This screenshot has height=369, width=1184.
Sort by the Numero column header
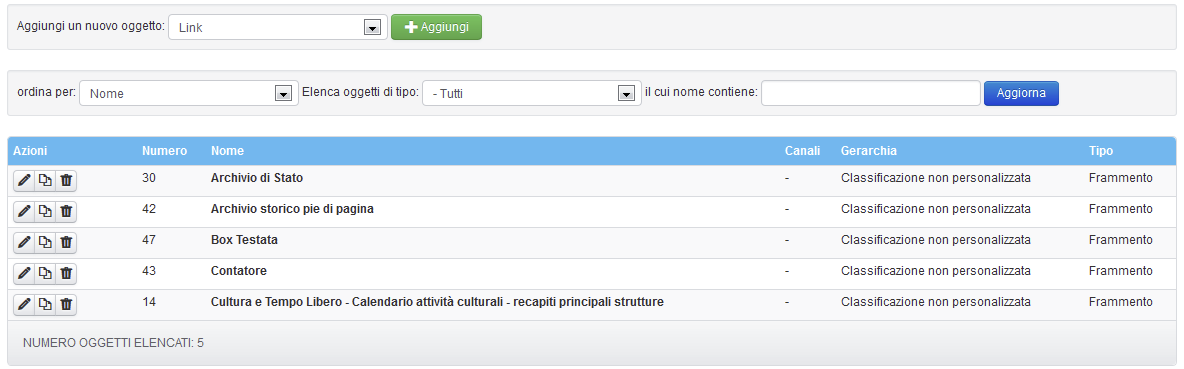[x=165, y=151]
